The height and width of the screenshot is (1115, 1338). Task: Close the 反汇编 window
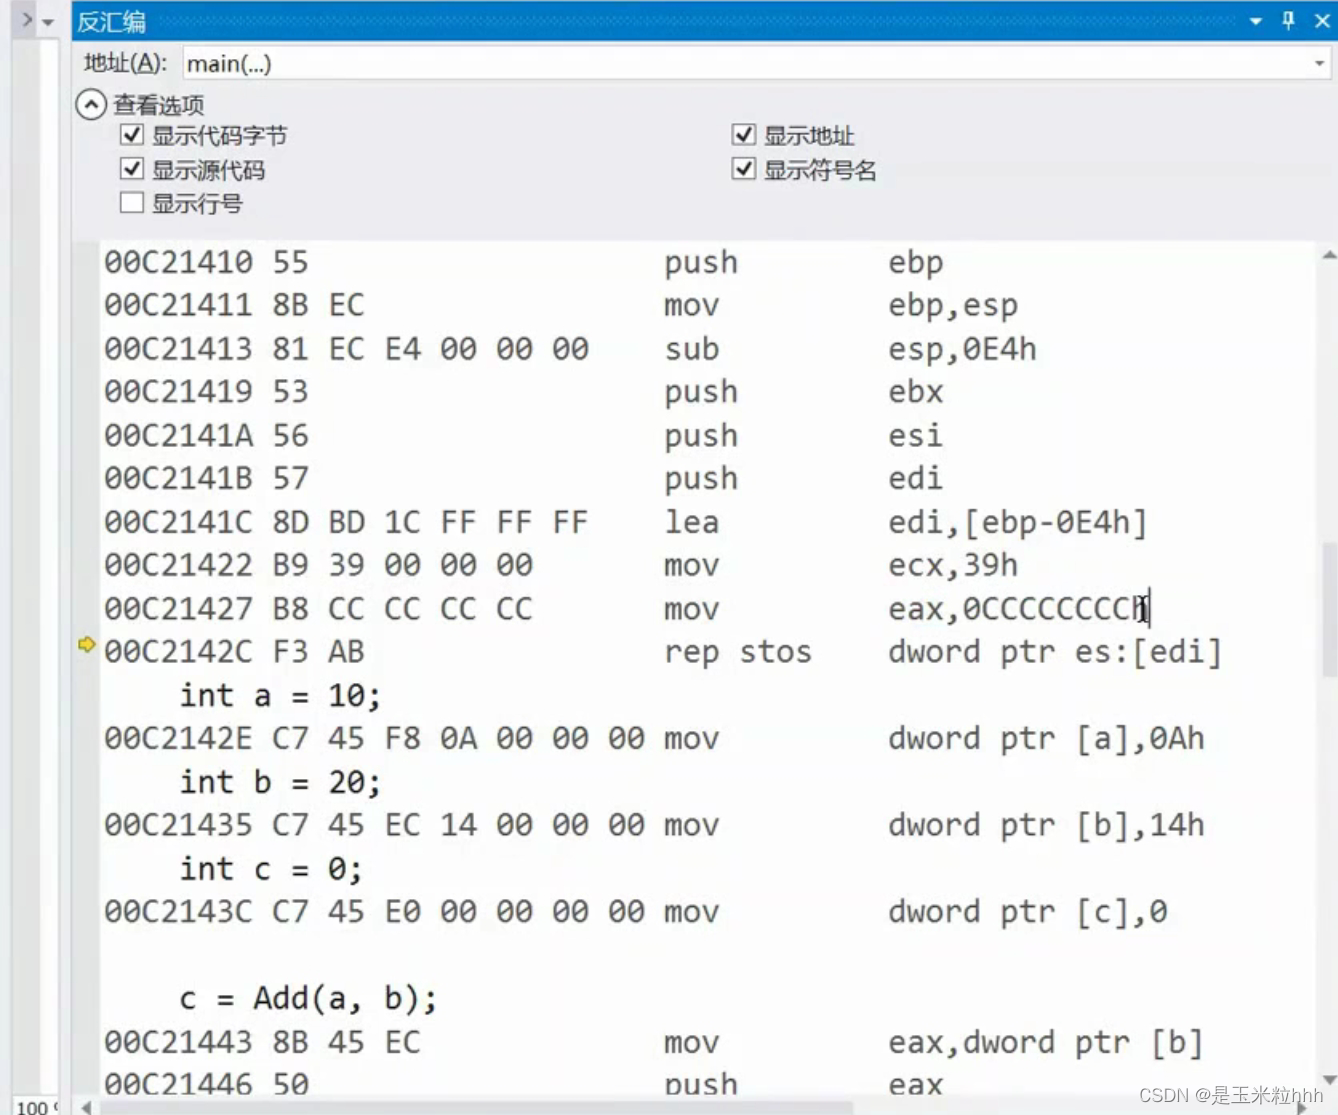coord(1322,20)
